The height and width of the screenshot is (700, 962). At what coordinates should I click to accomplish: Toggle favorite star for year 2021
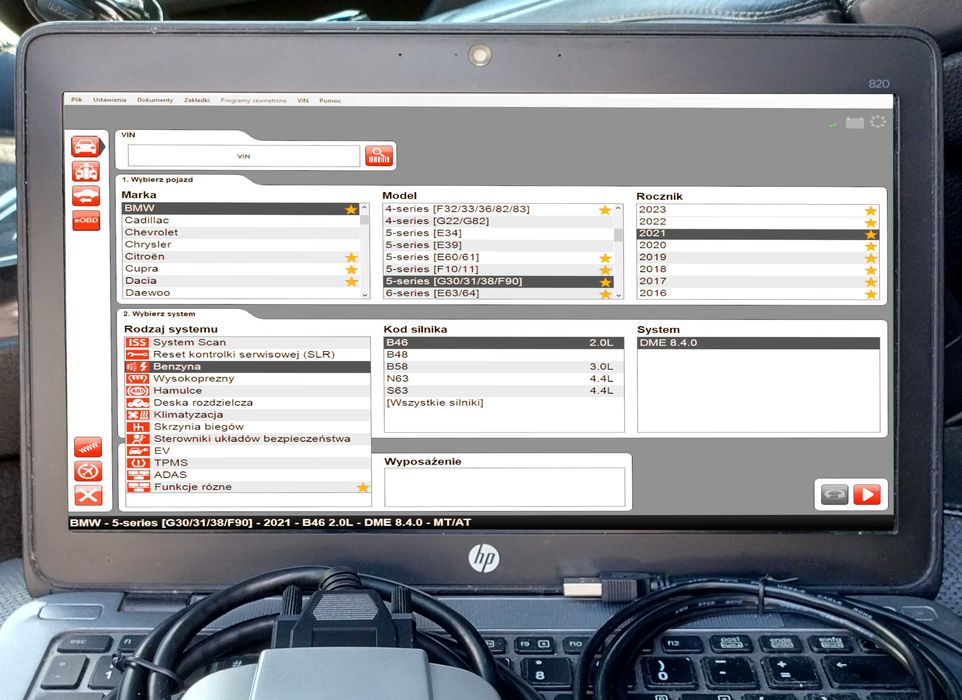871,234
